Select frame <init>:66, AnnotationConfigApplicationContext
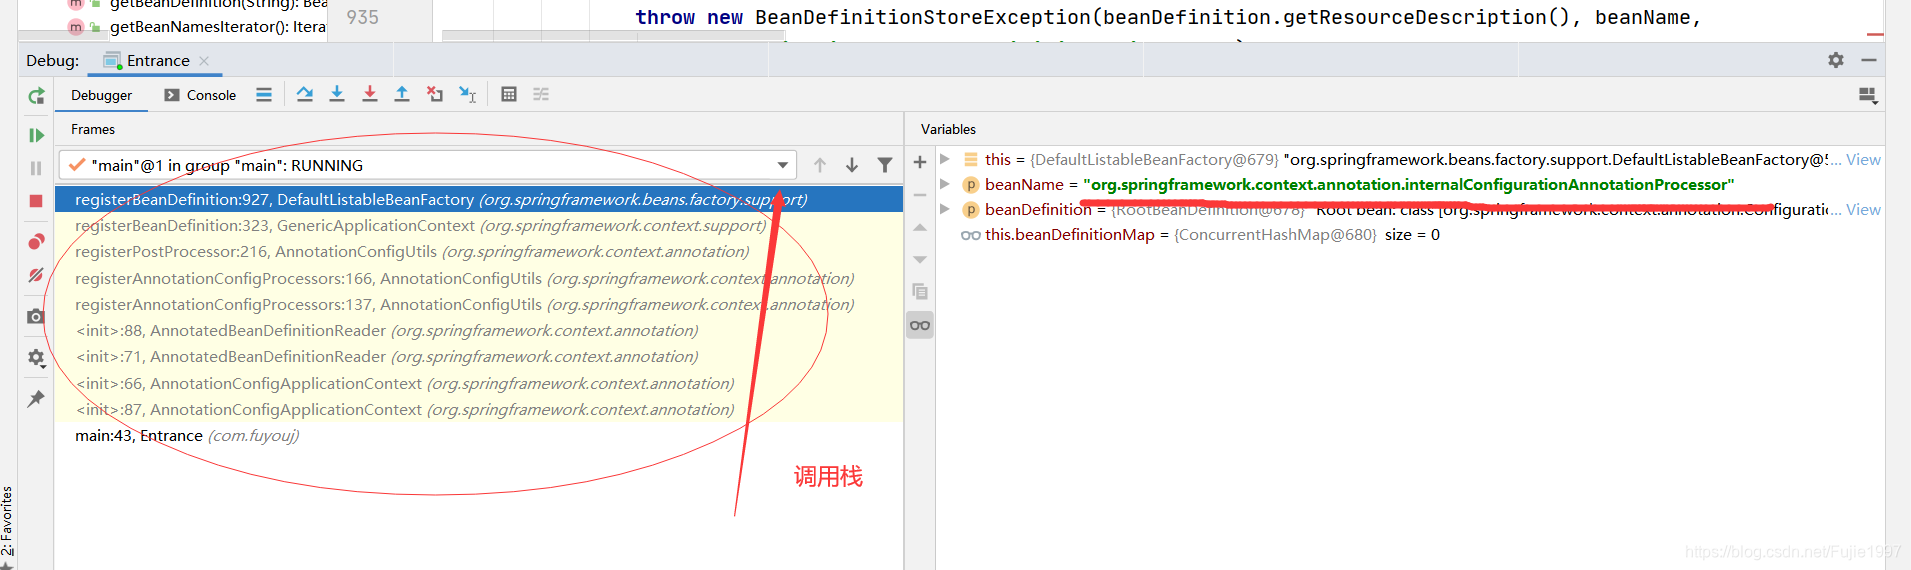Screen dimensions: 1911x570 click(479, 383)
